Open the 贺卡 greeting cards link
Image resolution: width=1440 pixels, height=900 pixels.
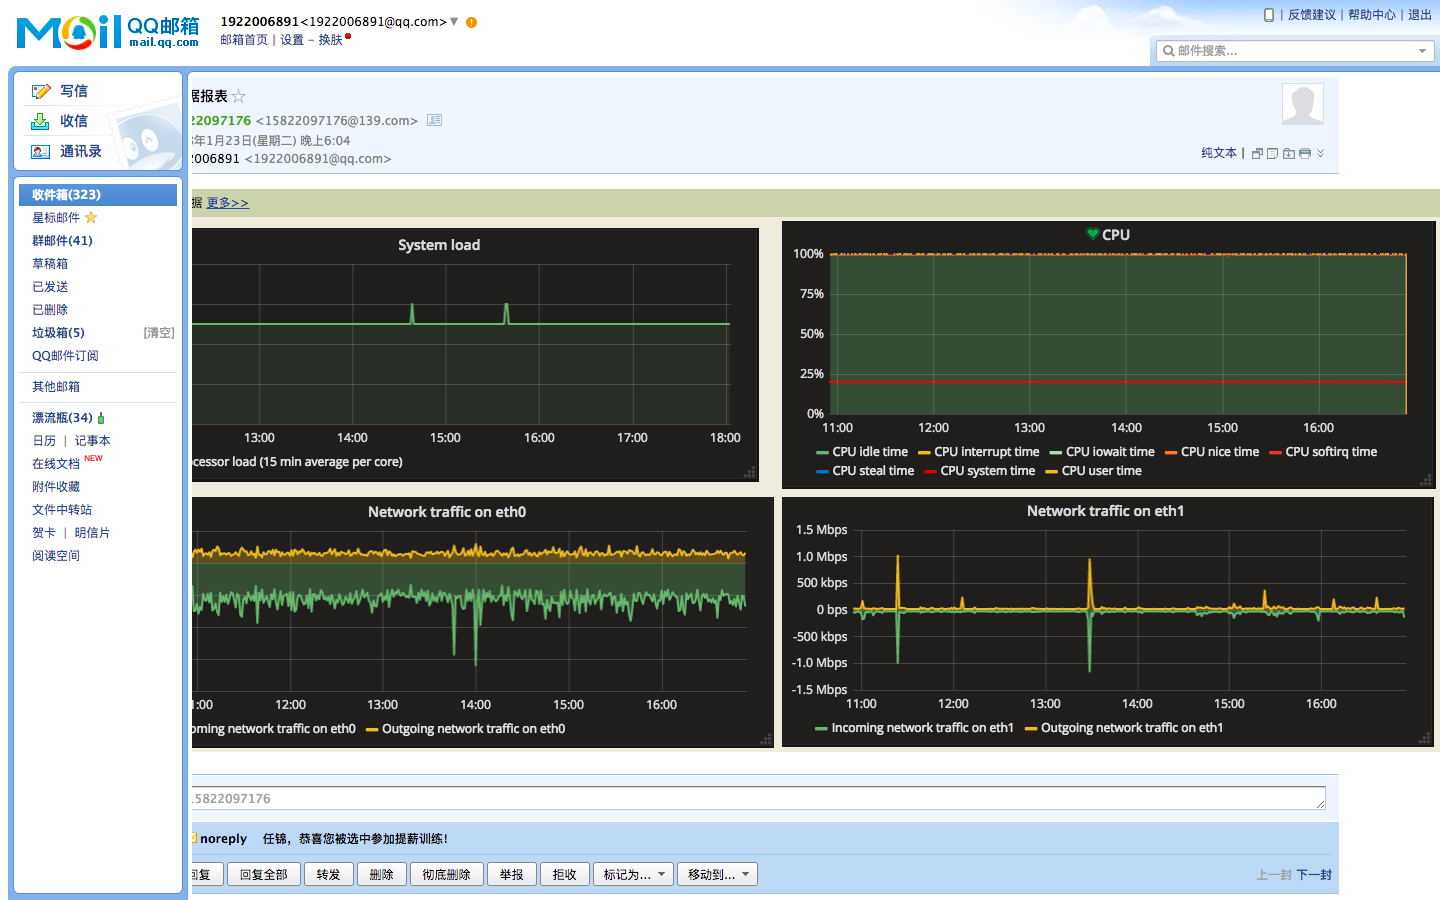pos(44,533)
